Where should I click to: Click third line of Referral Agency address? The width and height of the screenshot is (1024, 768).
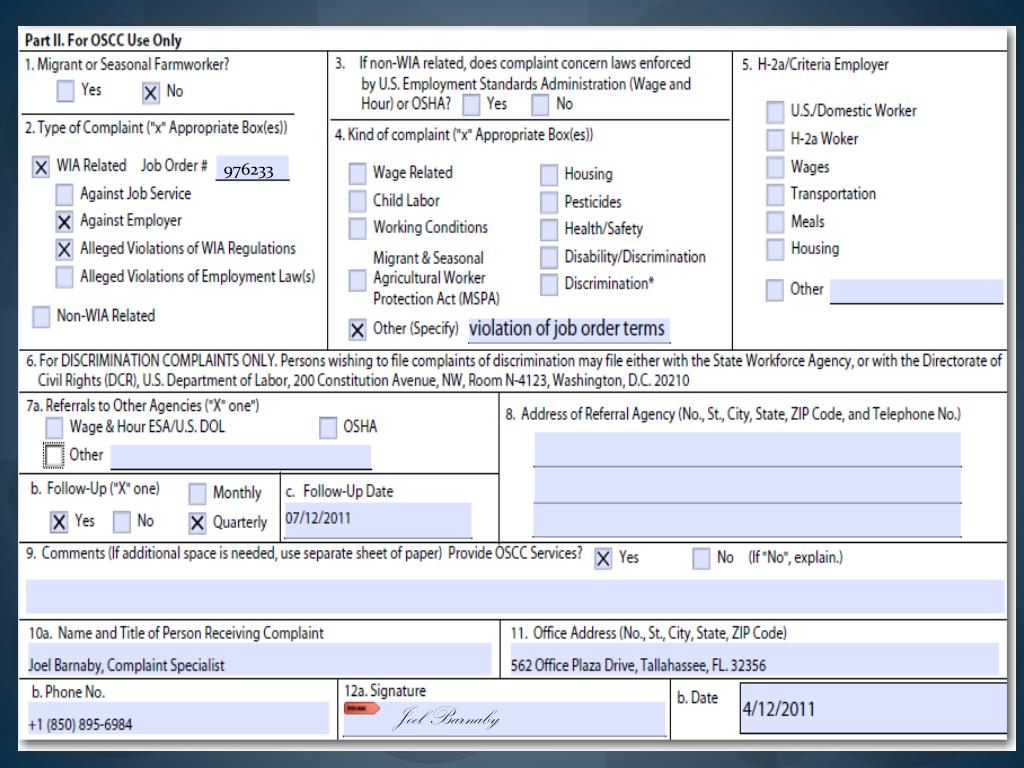[x=747, y=520]
